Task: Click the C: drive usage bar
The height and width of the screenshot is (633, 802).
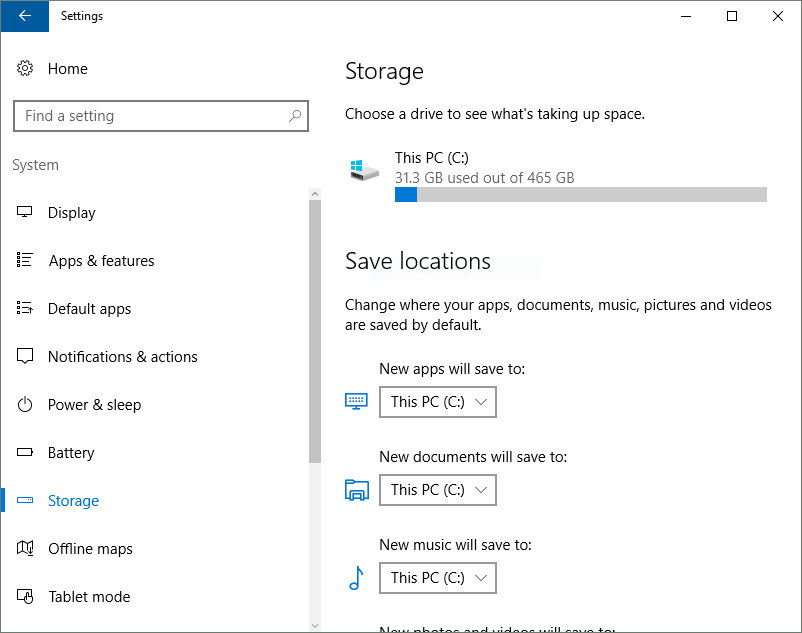Action: click(581, 195)
